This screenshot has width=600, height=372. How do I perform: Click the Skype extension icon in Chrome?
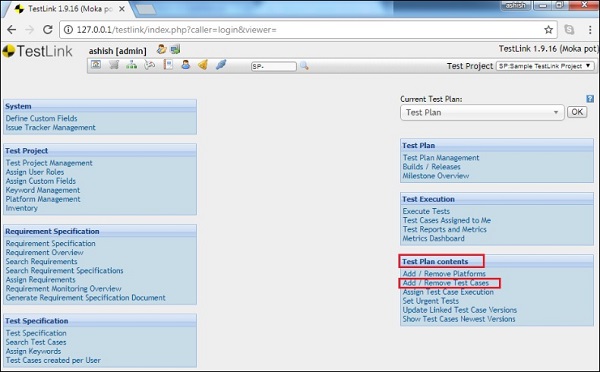coord(569,29)
